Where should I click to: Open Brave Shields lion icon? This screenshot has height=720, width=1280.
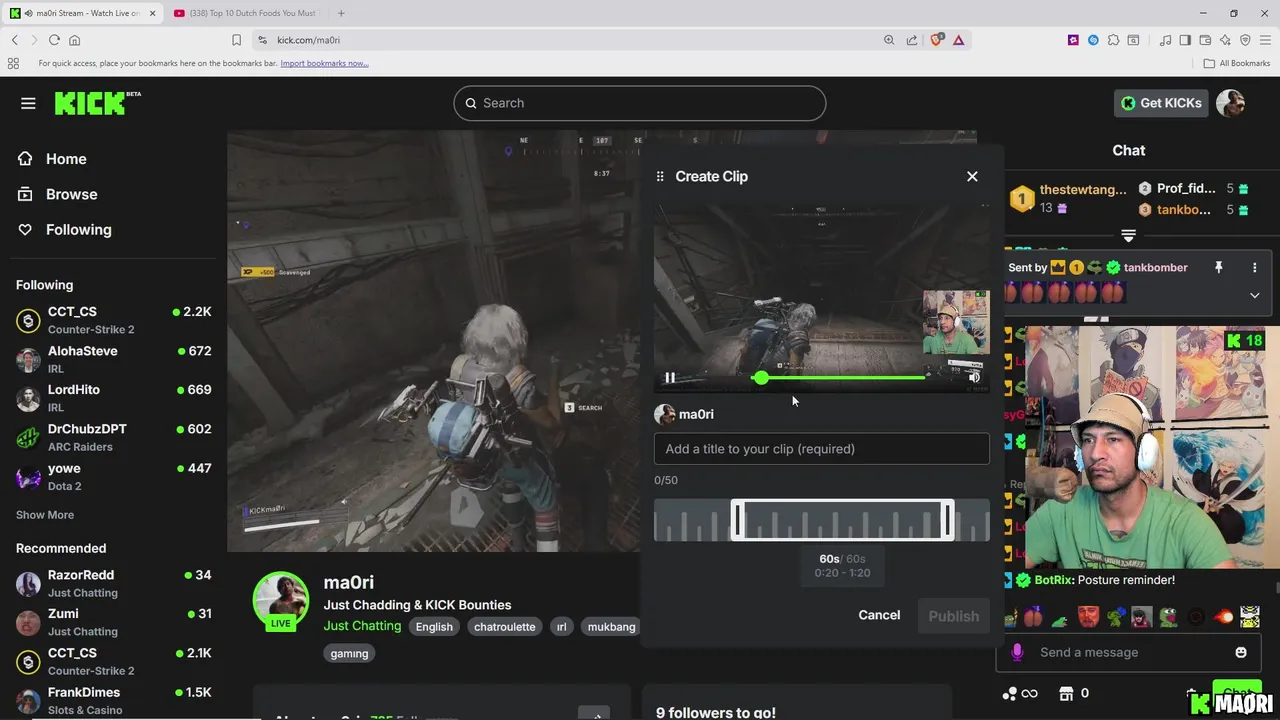click(x=937, y=40)
